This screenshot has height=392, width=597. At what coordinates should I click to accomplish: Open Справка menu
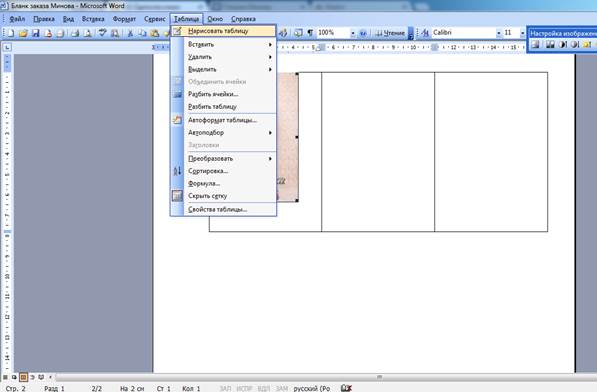pos(243,19)
